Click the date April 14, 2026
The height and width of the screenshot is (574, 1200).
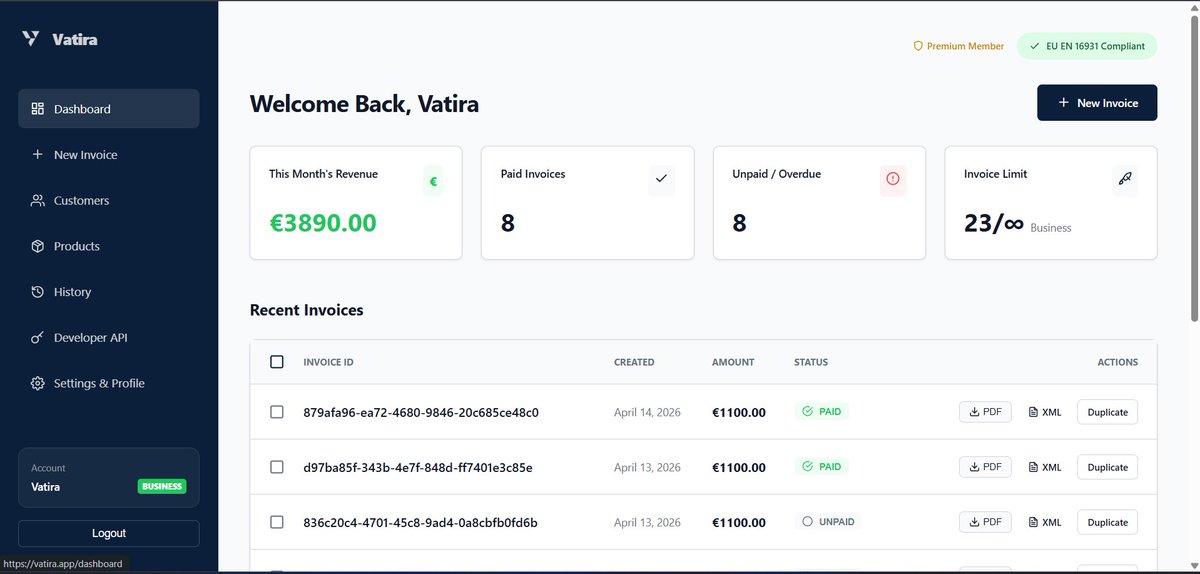pyautogui.click(x=647, y=412)
